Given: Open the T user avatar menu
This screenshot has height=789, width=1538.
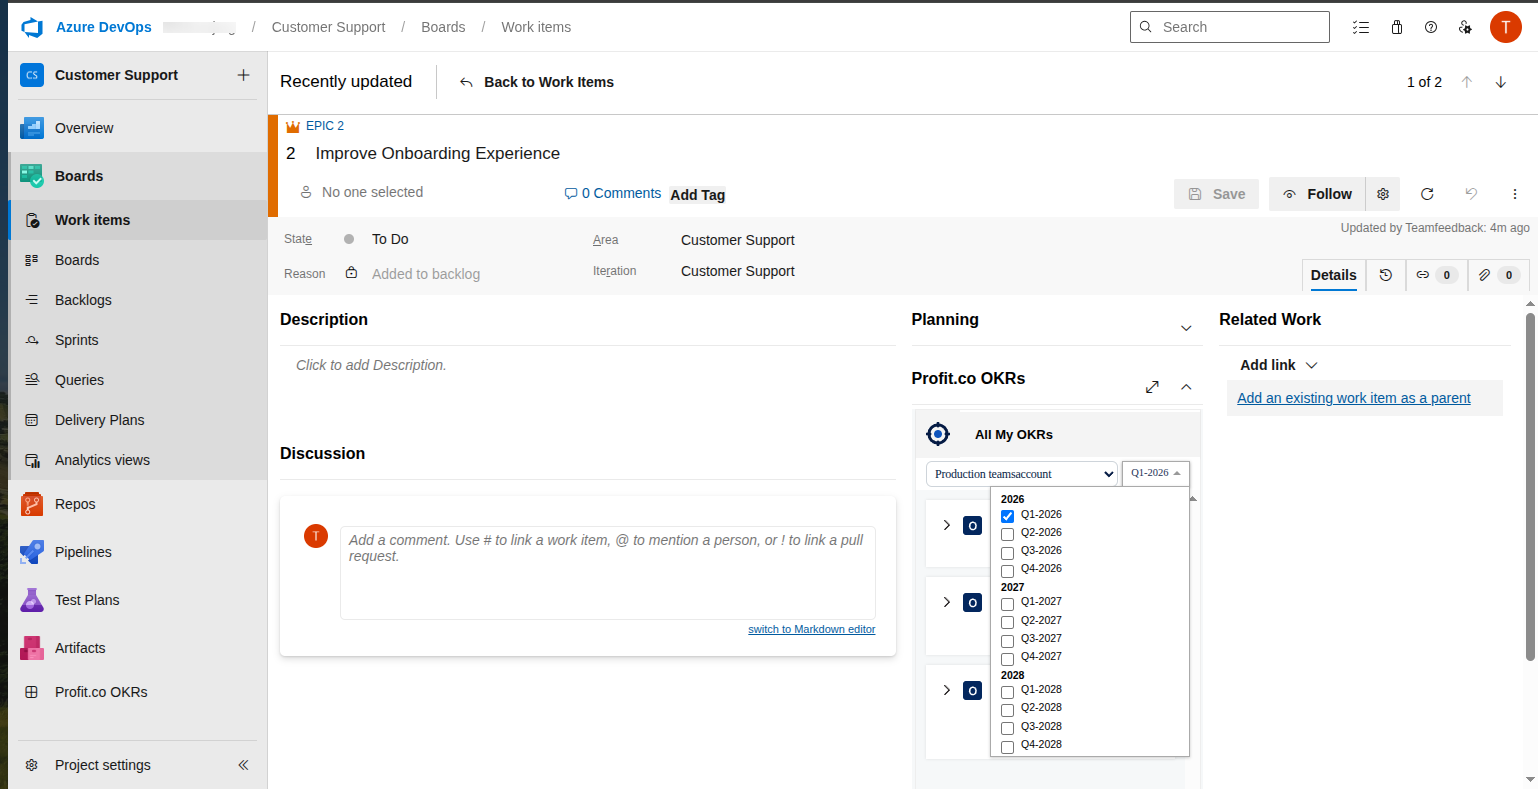Looking at the screenshot, I should coord(1505,27).
